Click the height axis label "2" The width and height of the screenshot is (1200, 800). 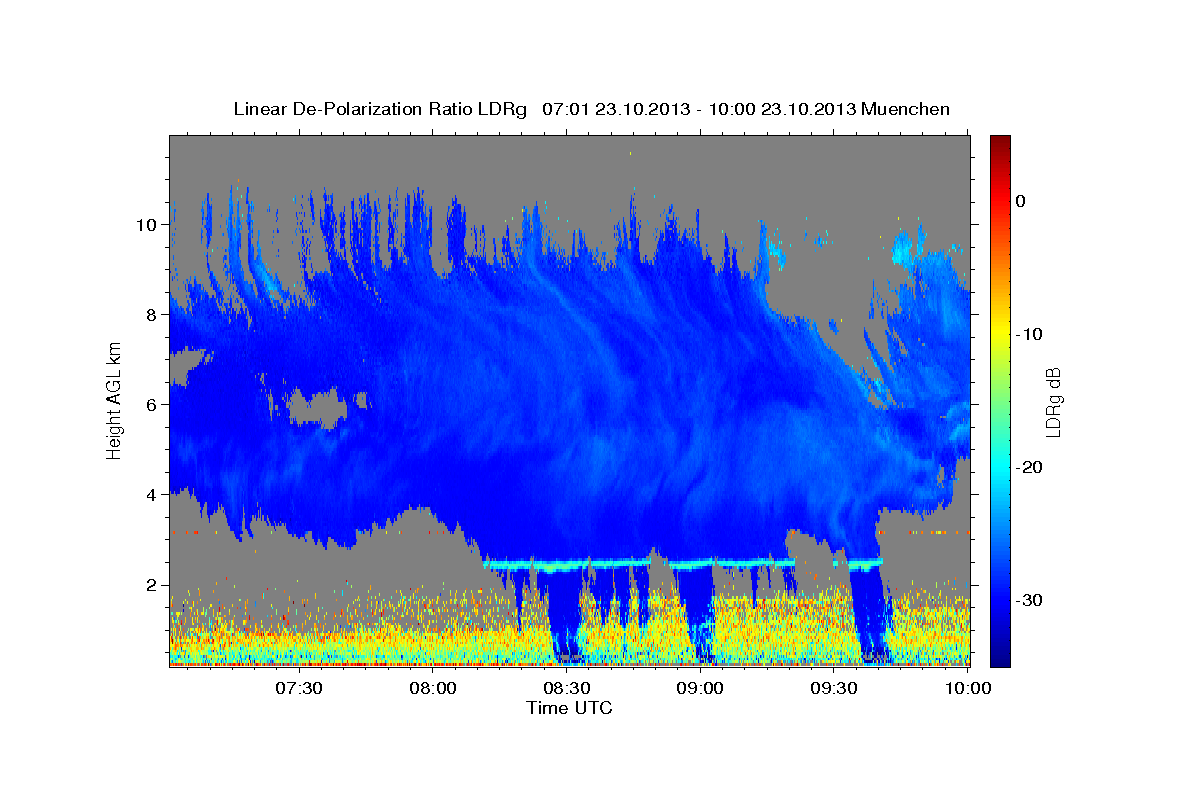[x=153, y=585]
